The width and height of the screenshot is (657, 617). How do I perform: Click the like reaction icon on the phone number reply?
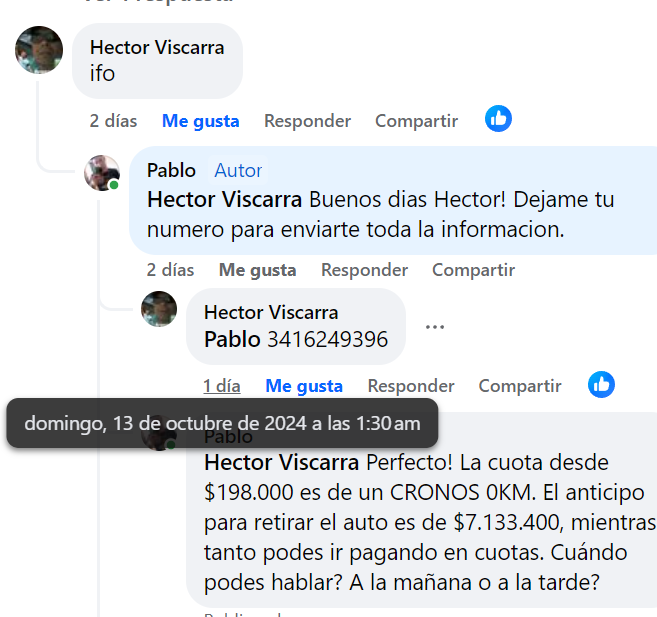601,384
